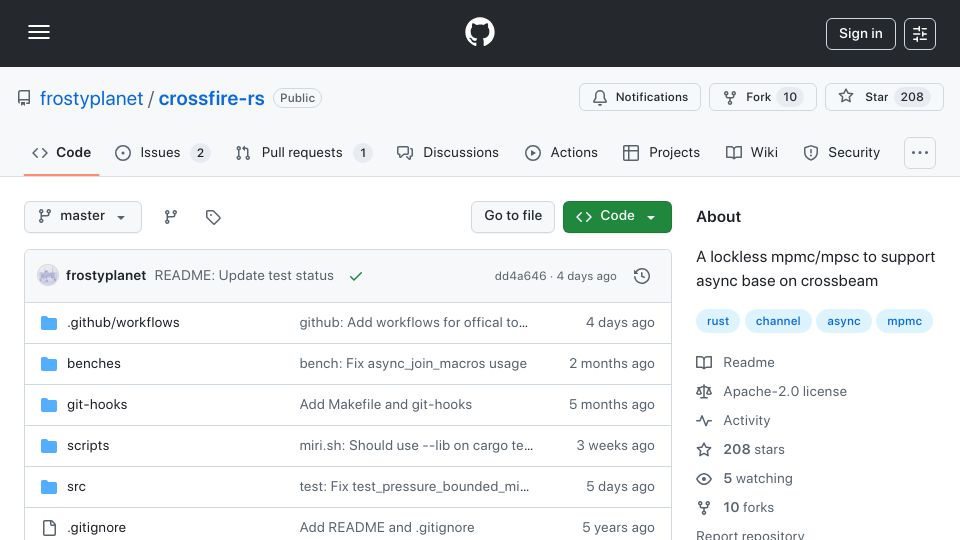Screen dimensions: 960x540
Task: Select the async topic tag
Action: tap(844, 321)
